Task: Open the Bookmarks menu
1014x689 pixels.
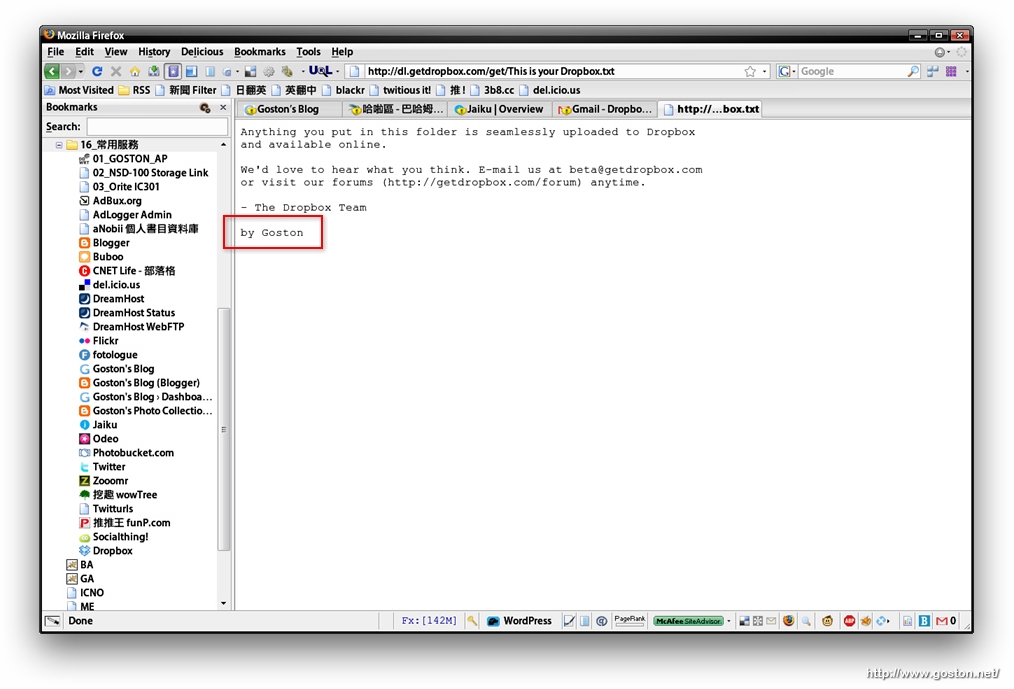Action: (x=259, y=52)
